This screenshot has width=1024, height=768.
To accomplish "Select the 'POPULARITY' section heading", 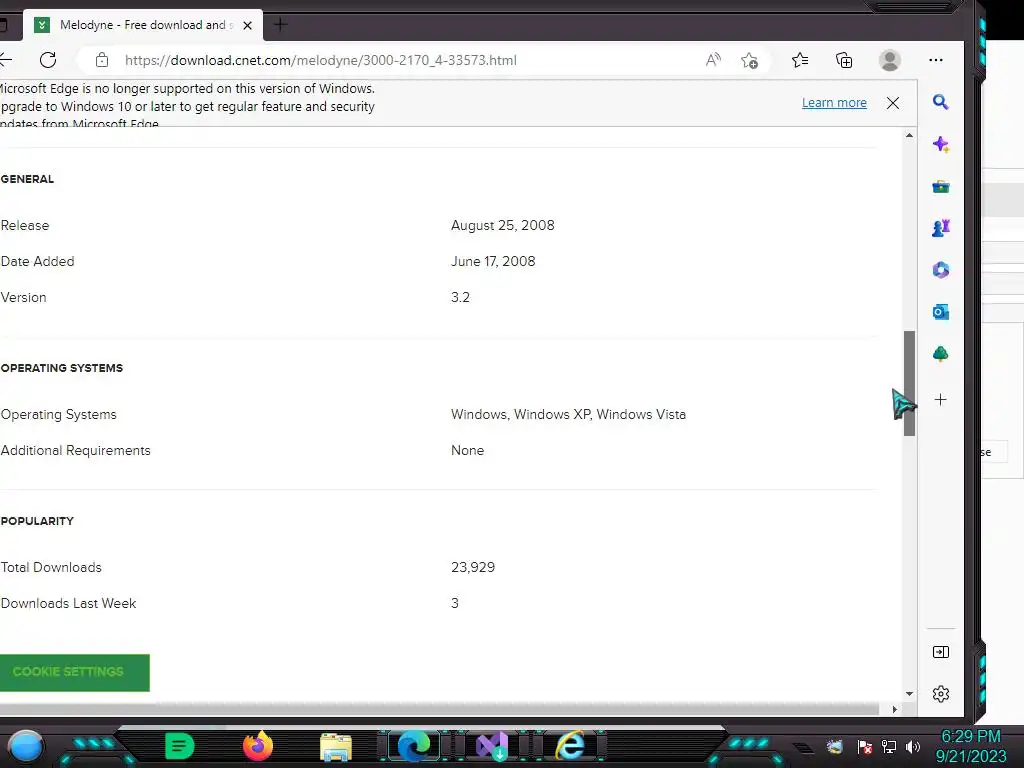I will point(37,521).
